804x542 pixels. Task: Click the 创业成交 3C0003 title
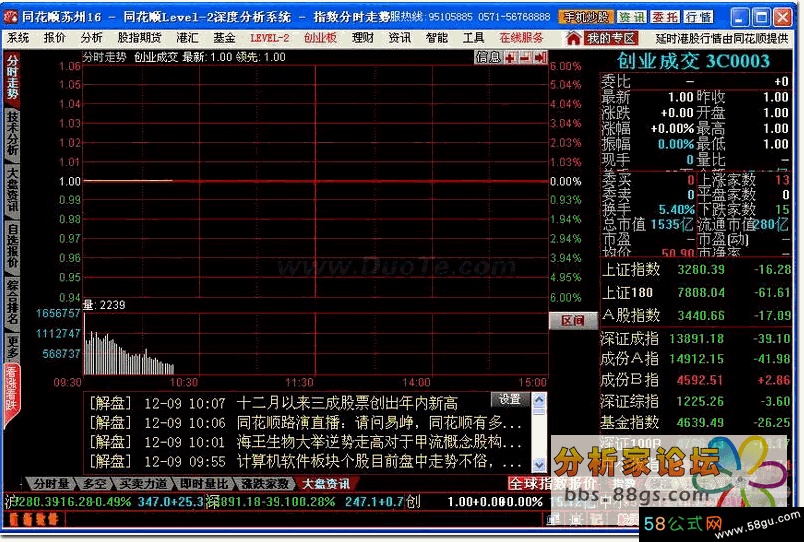tap(693, 61)
